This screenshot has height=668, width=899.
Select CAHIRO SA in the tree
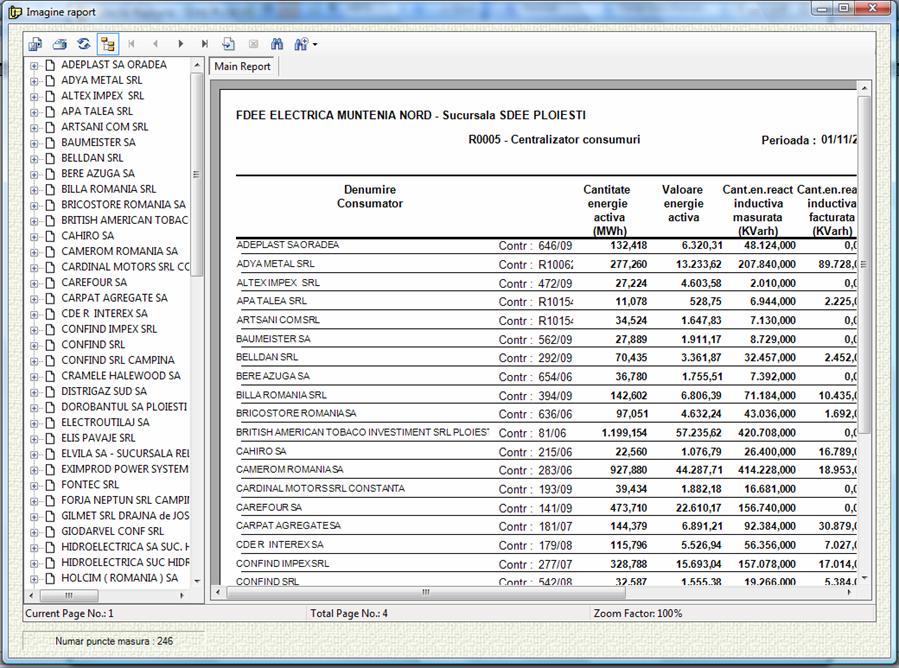(87, 235)
